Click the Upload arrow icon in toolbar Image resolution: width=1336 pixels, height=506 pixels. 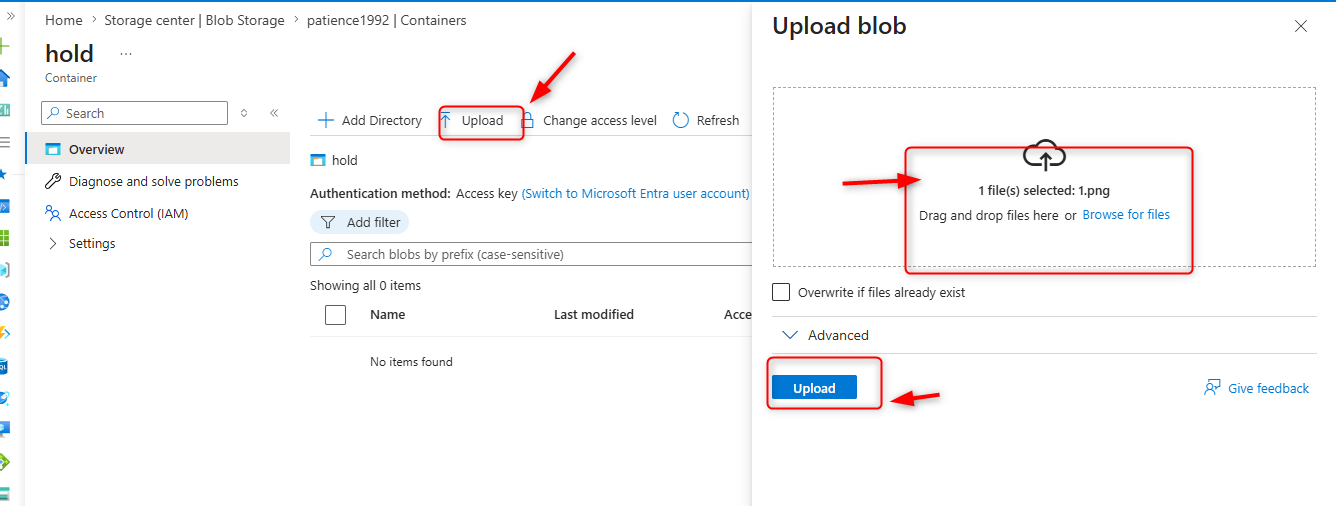[x=446, y=120]
